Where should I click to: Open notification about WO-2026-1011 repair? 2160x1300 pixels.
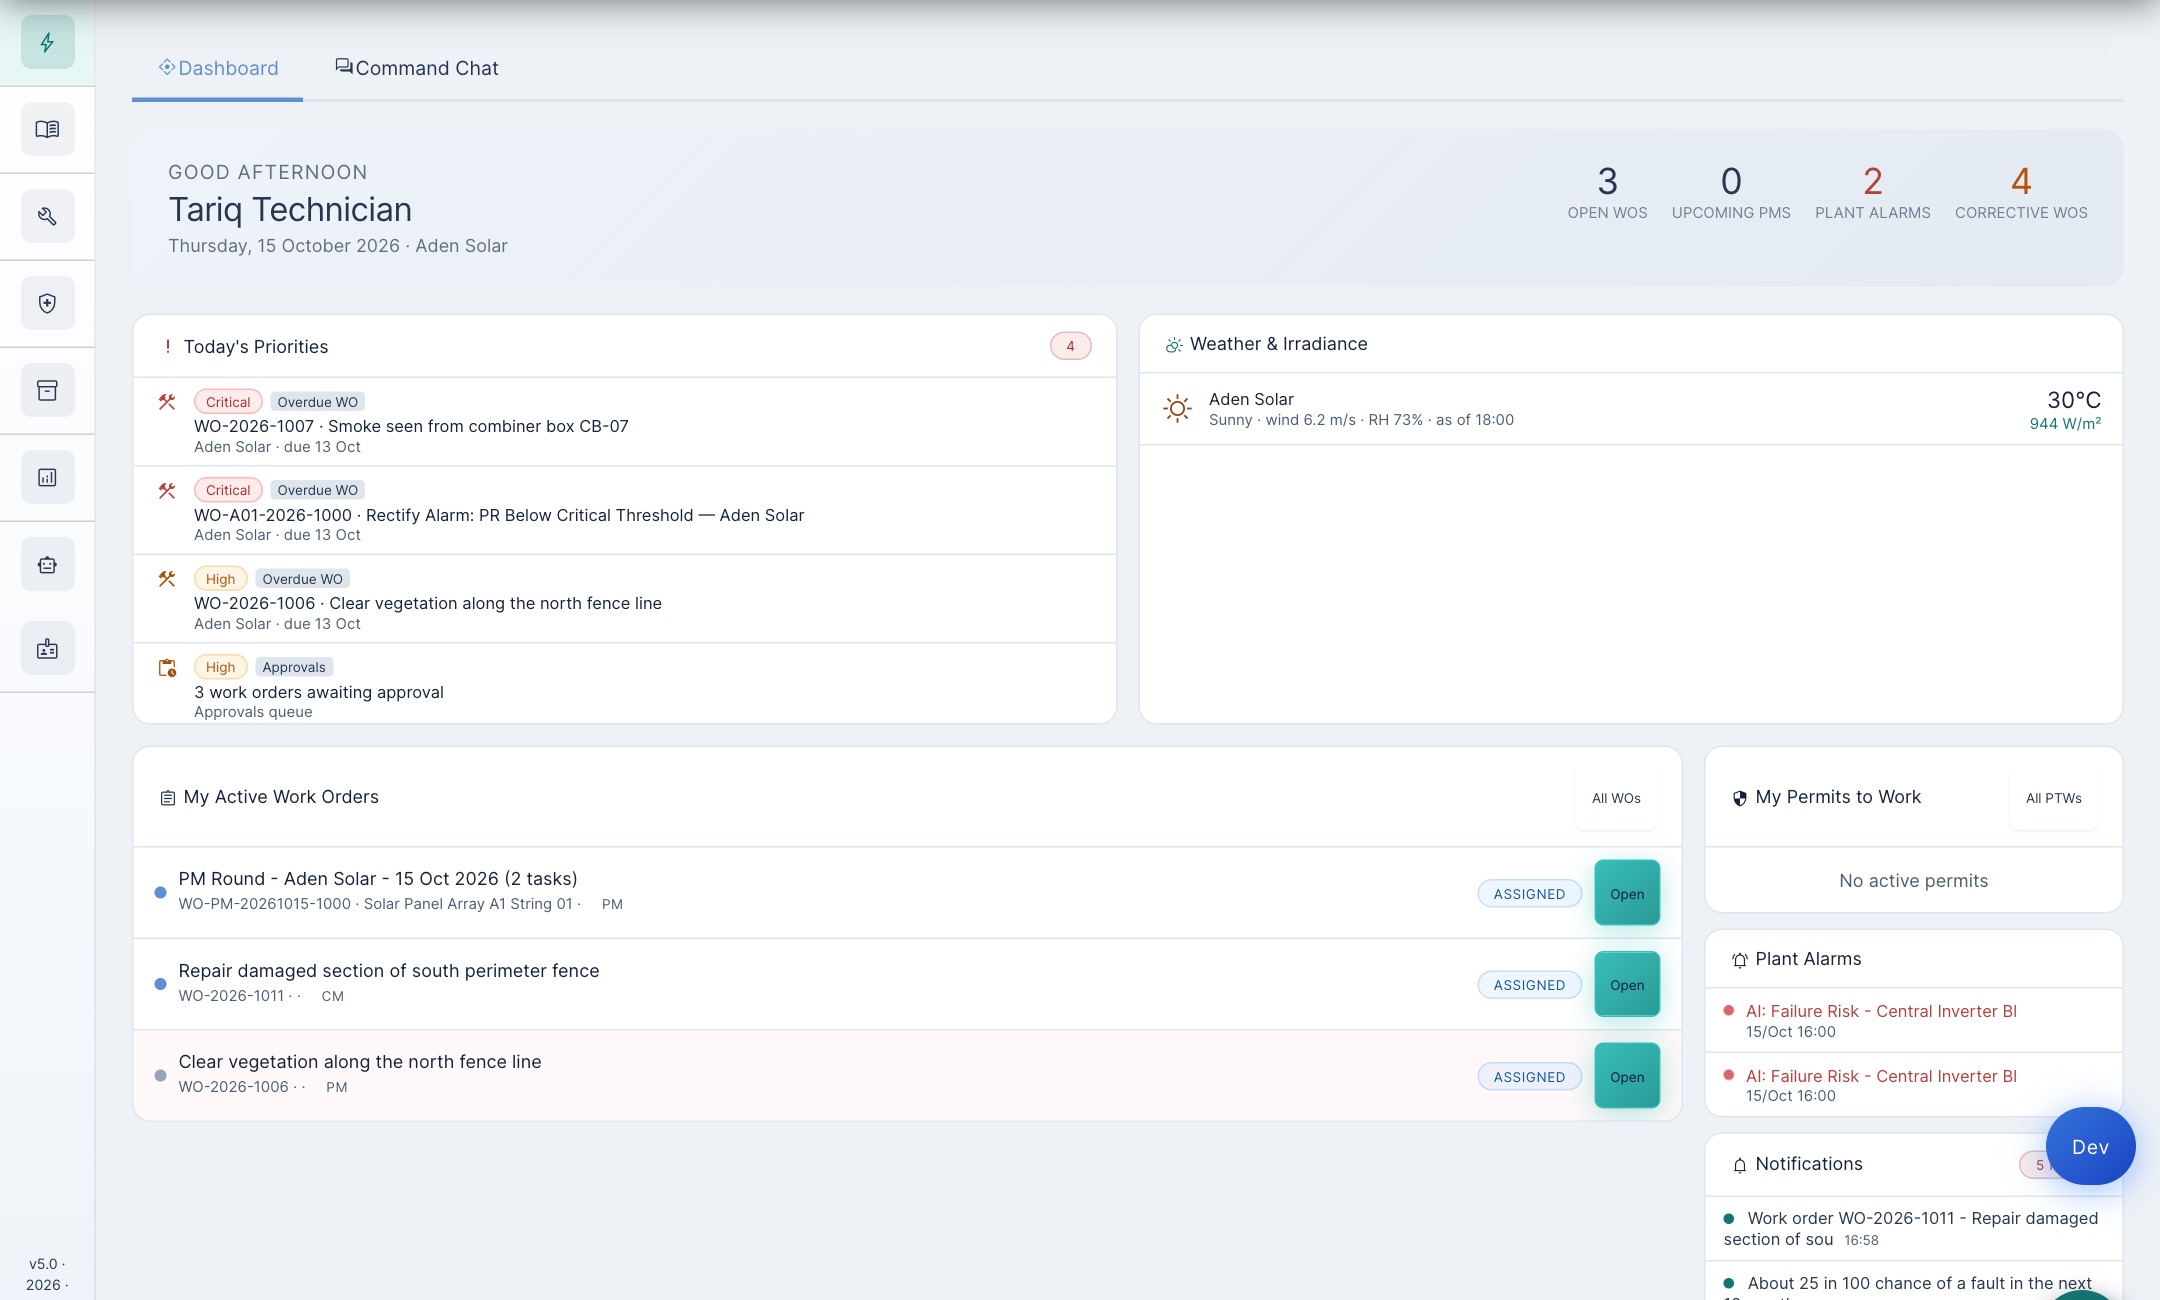coord(1913,1228)
